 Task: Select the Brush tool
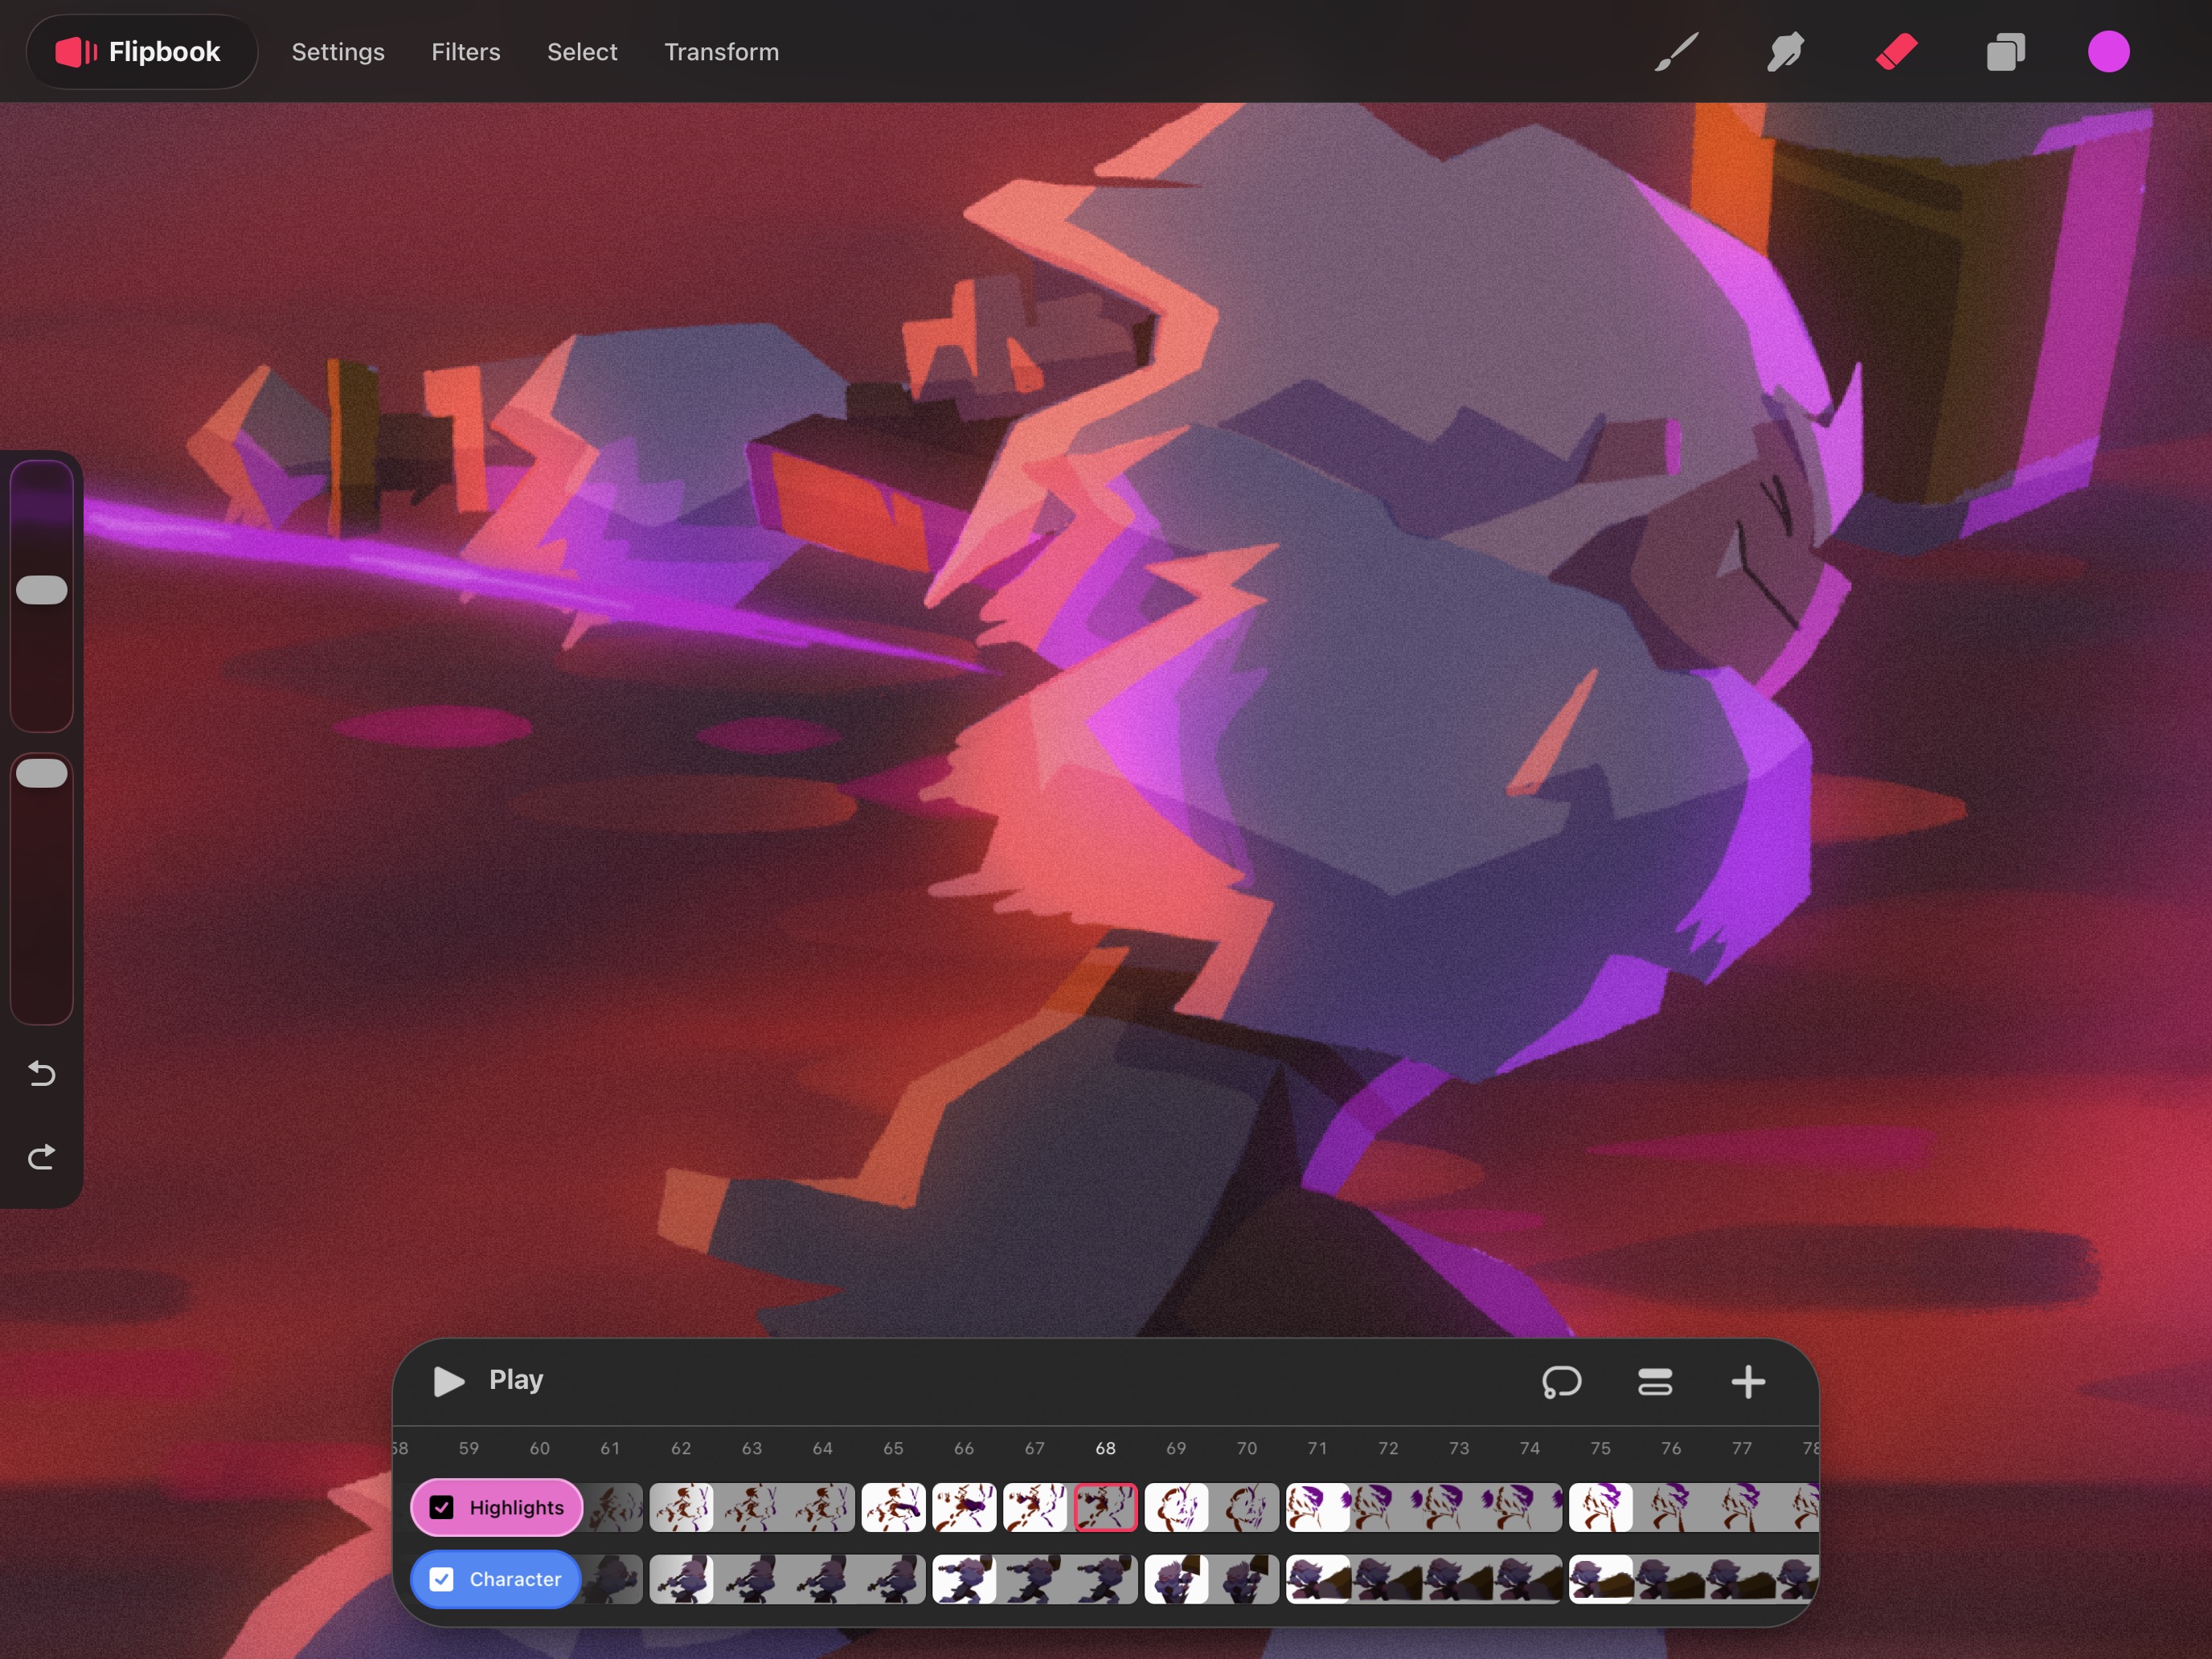[x=1677, y=52]
